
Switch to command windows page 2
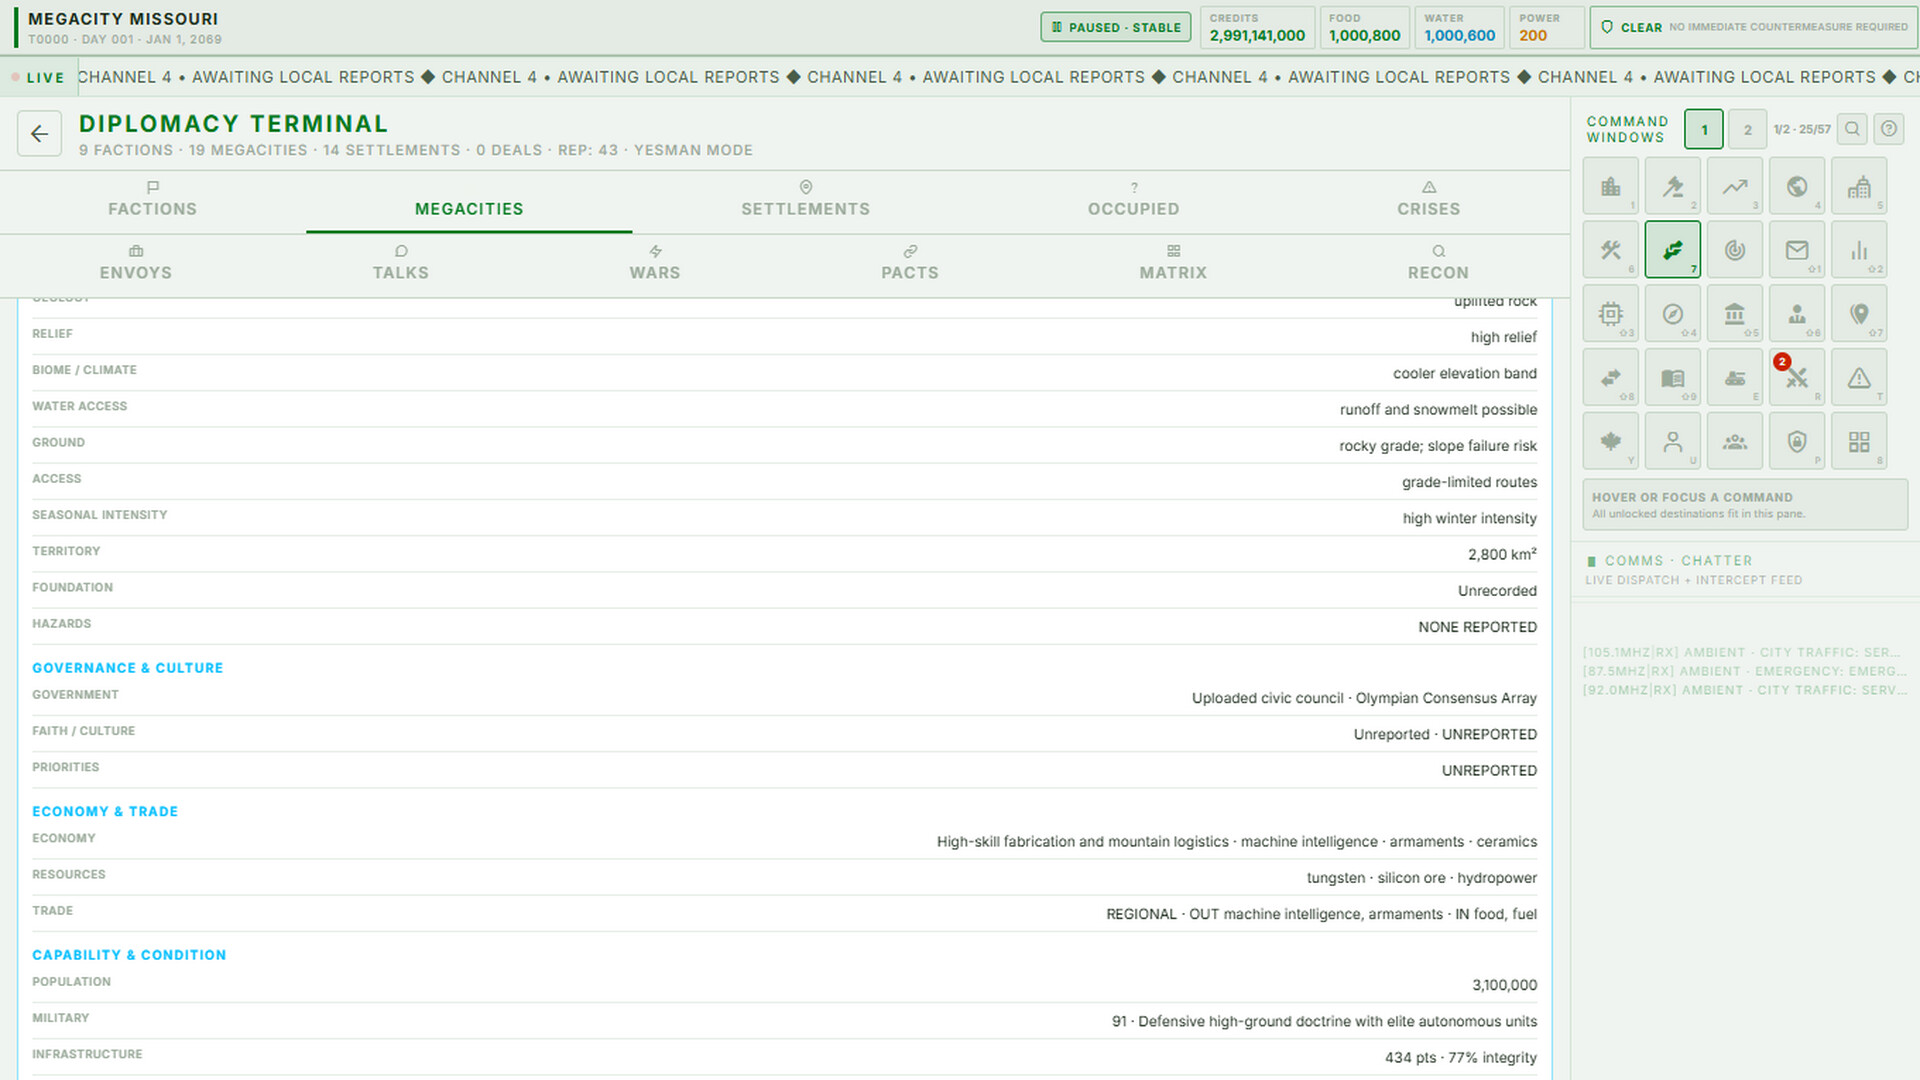[x=1747, y=129]
